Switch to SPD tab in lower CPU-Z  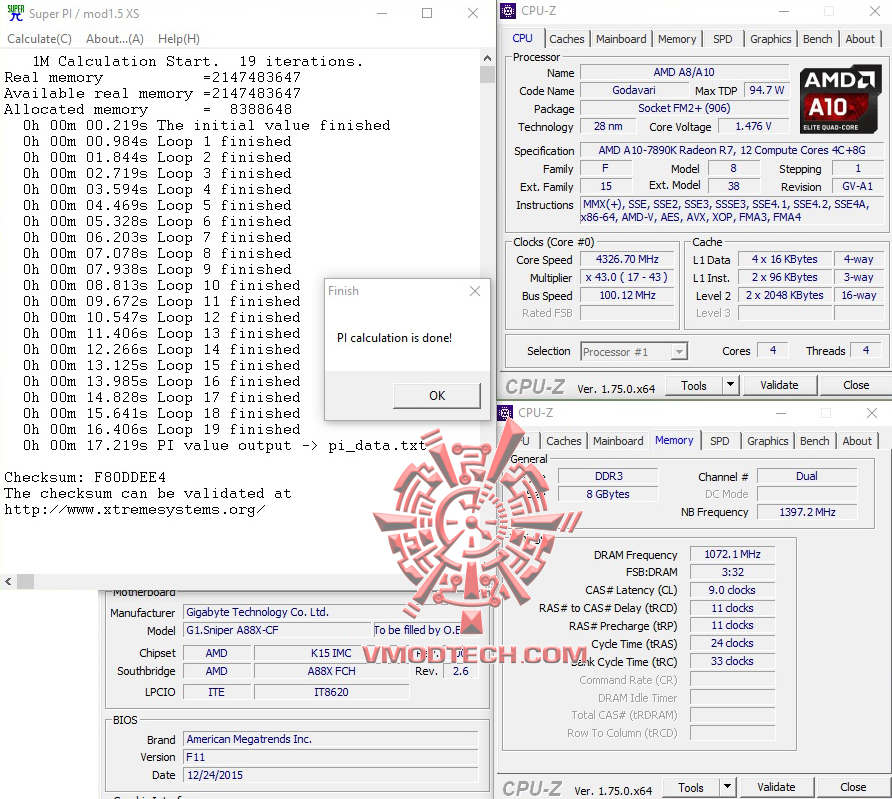(x=720, y=441)
